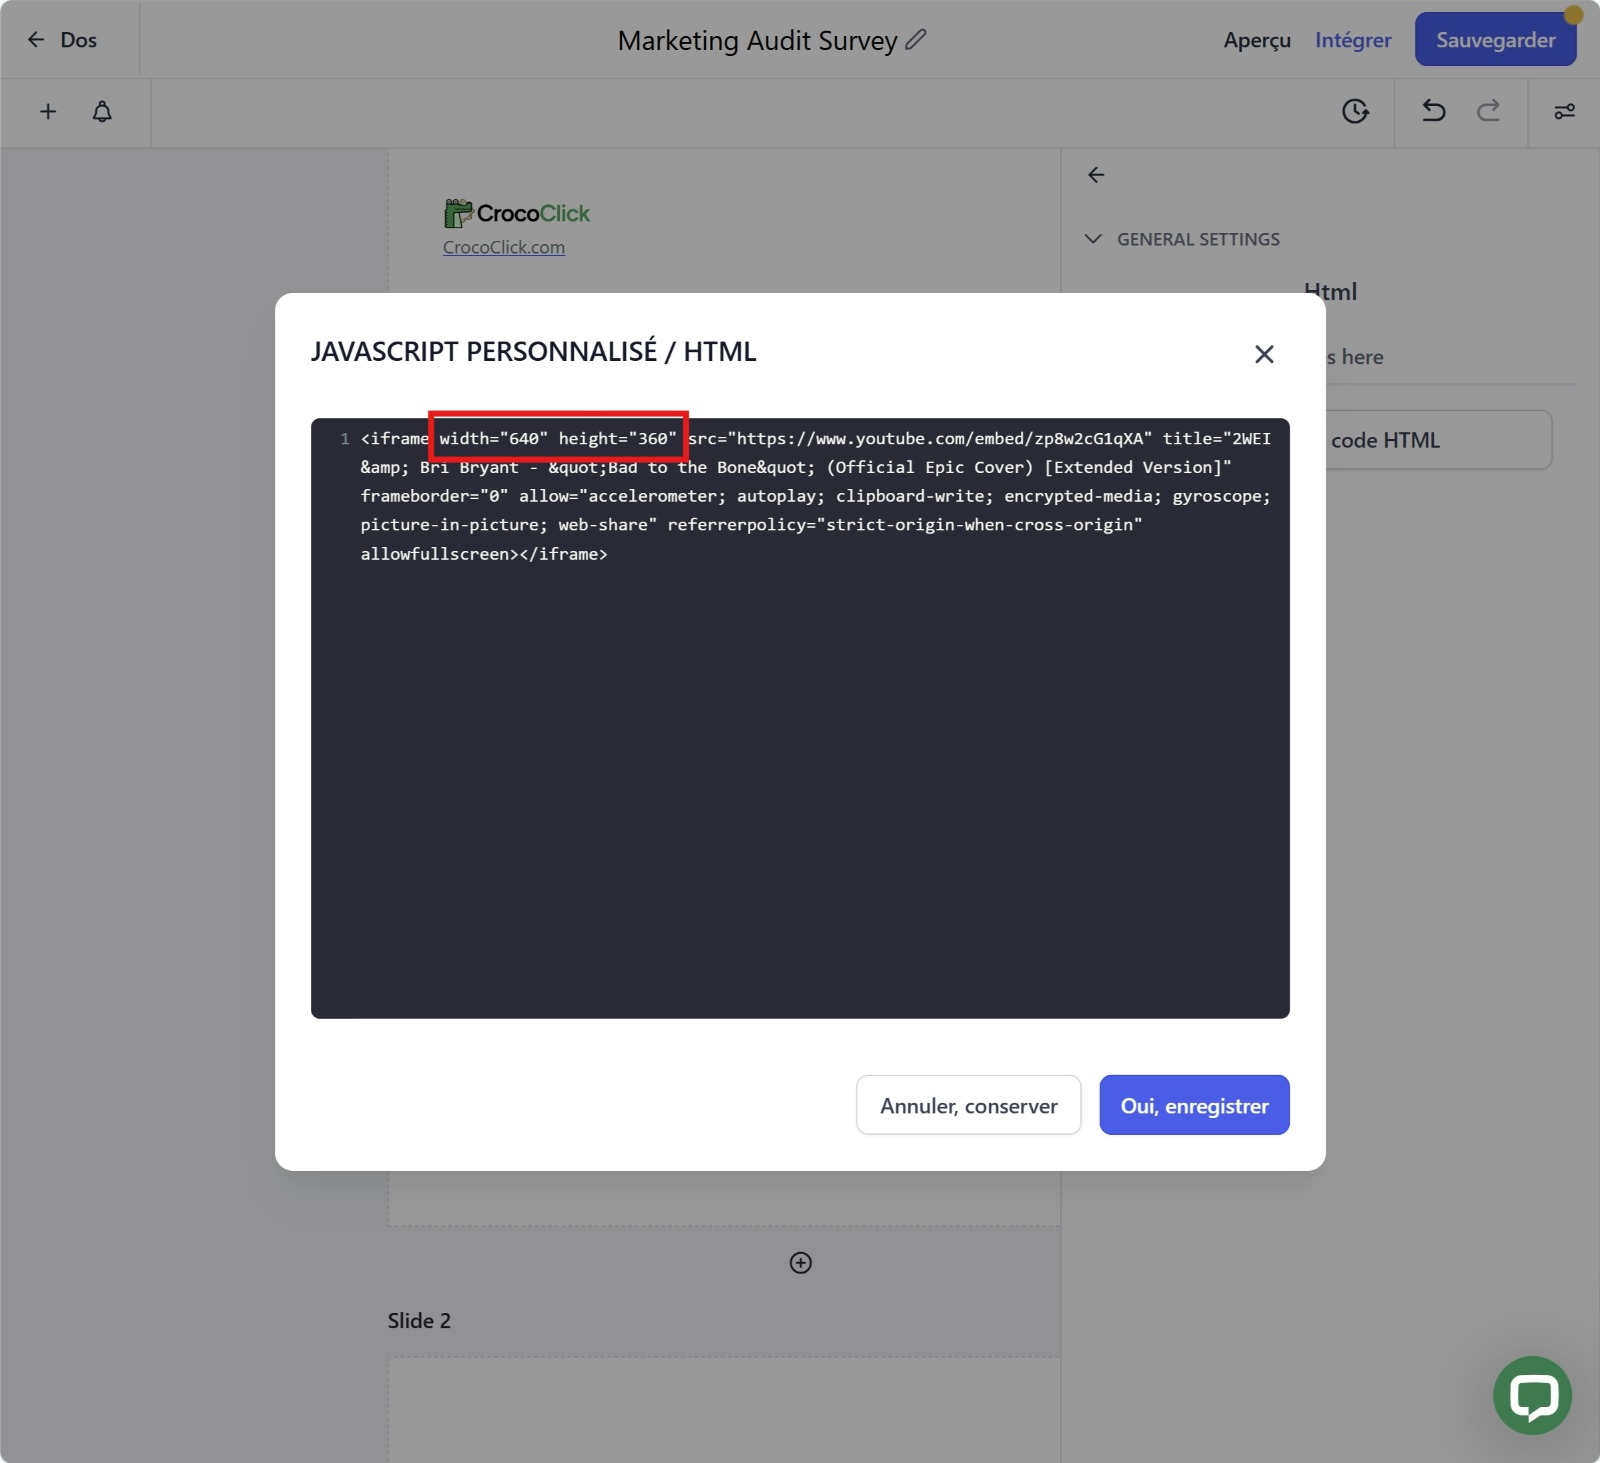Open the Intégrer tab
The image size is (1600, 1463).
(1352, 40)
